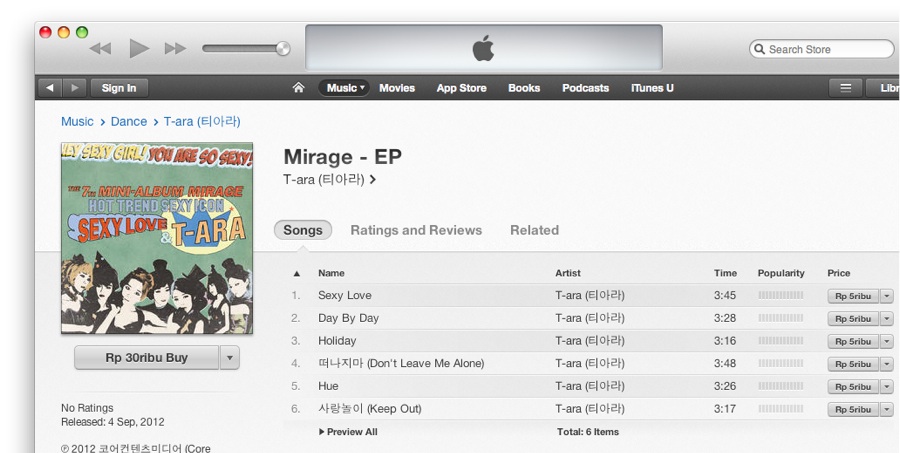Sort songs by Time column header
This screenshot has width=900, height=453.
[726, 273]
